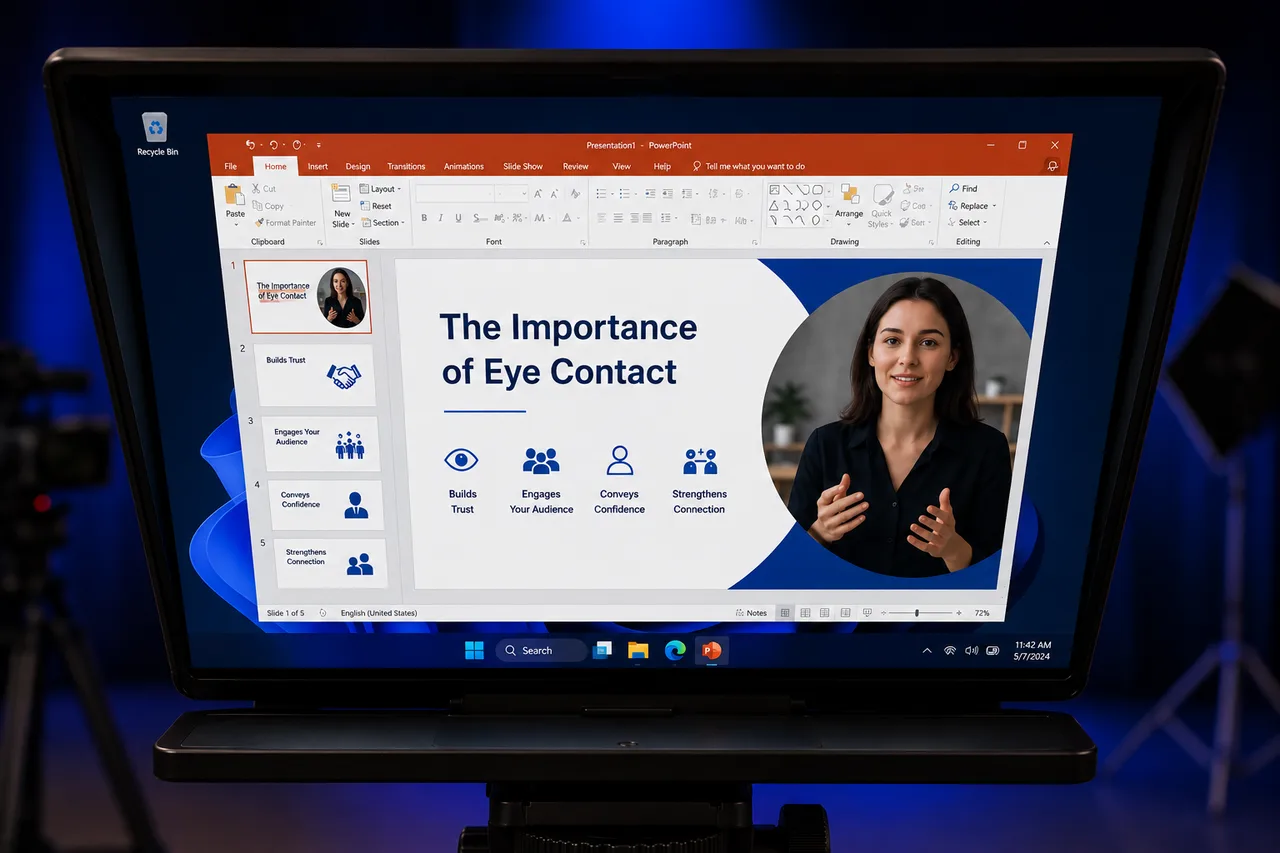Open the Layout dropdown
Viewport: 1280px width, 853px height.
(x=380, y=189)
